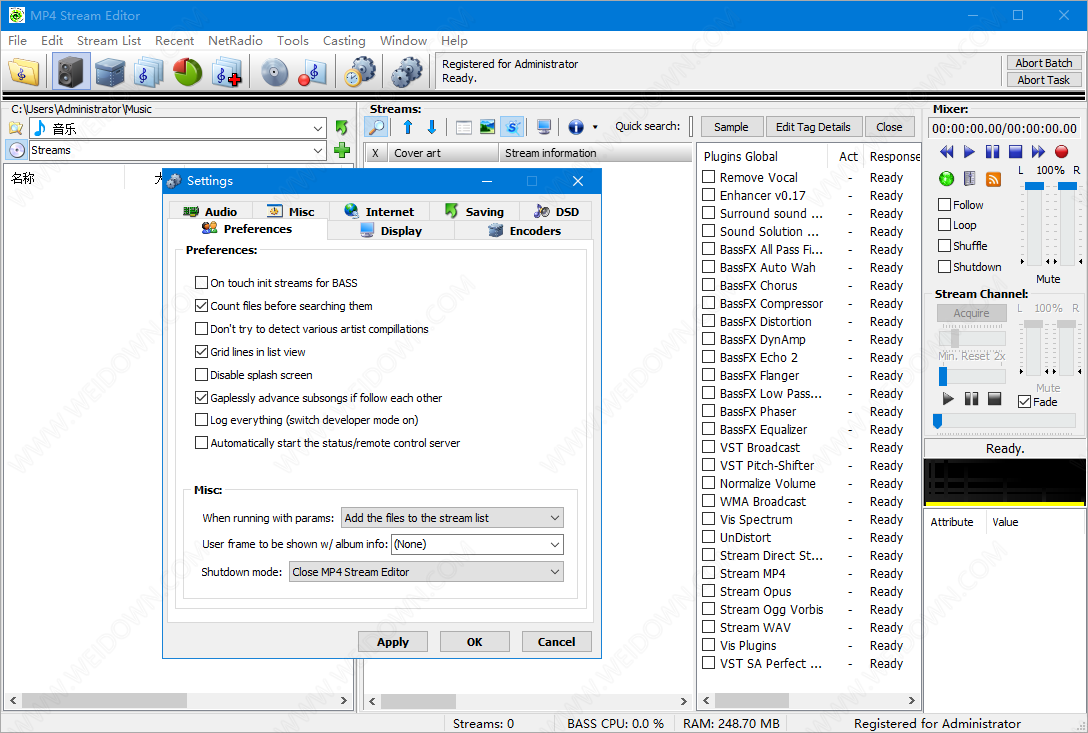This screenshot has width=1088, height=733.
Task: Tick the Loop checkbox in Mixer
Action: click(x=944, y=225)
